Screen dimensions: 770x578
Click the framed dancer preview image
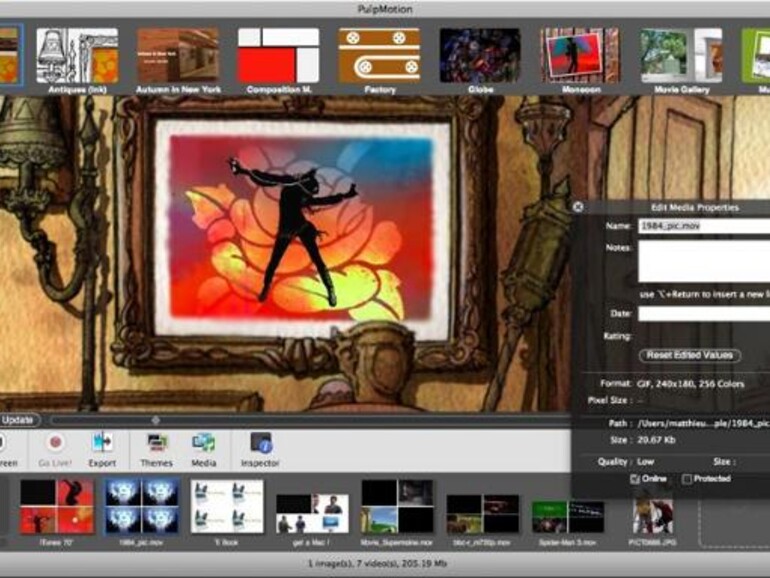302,228
